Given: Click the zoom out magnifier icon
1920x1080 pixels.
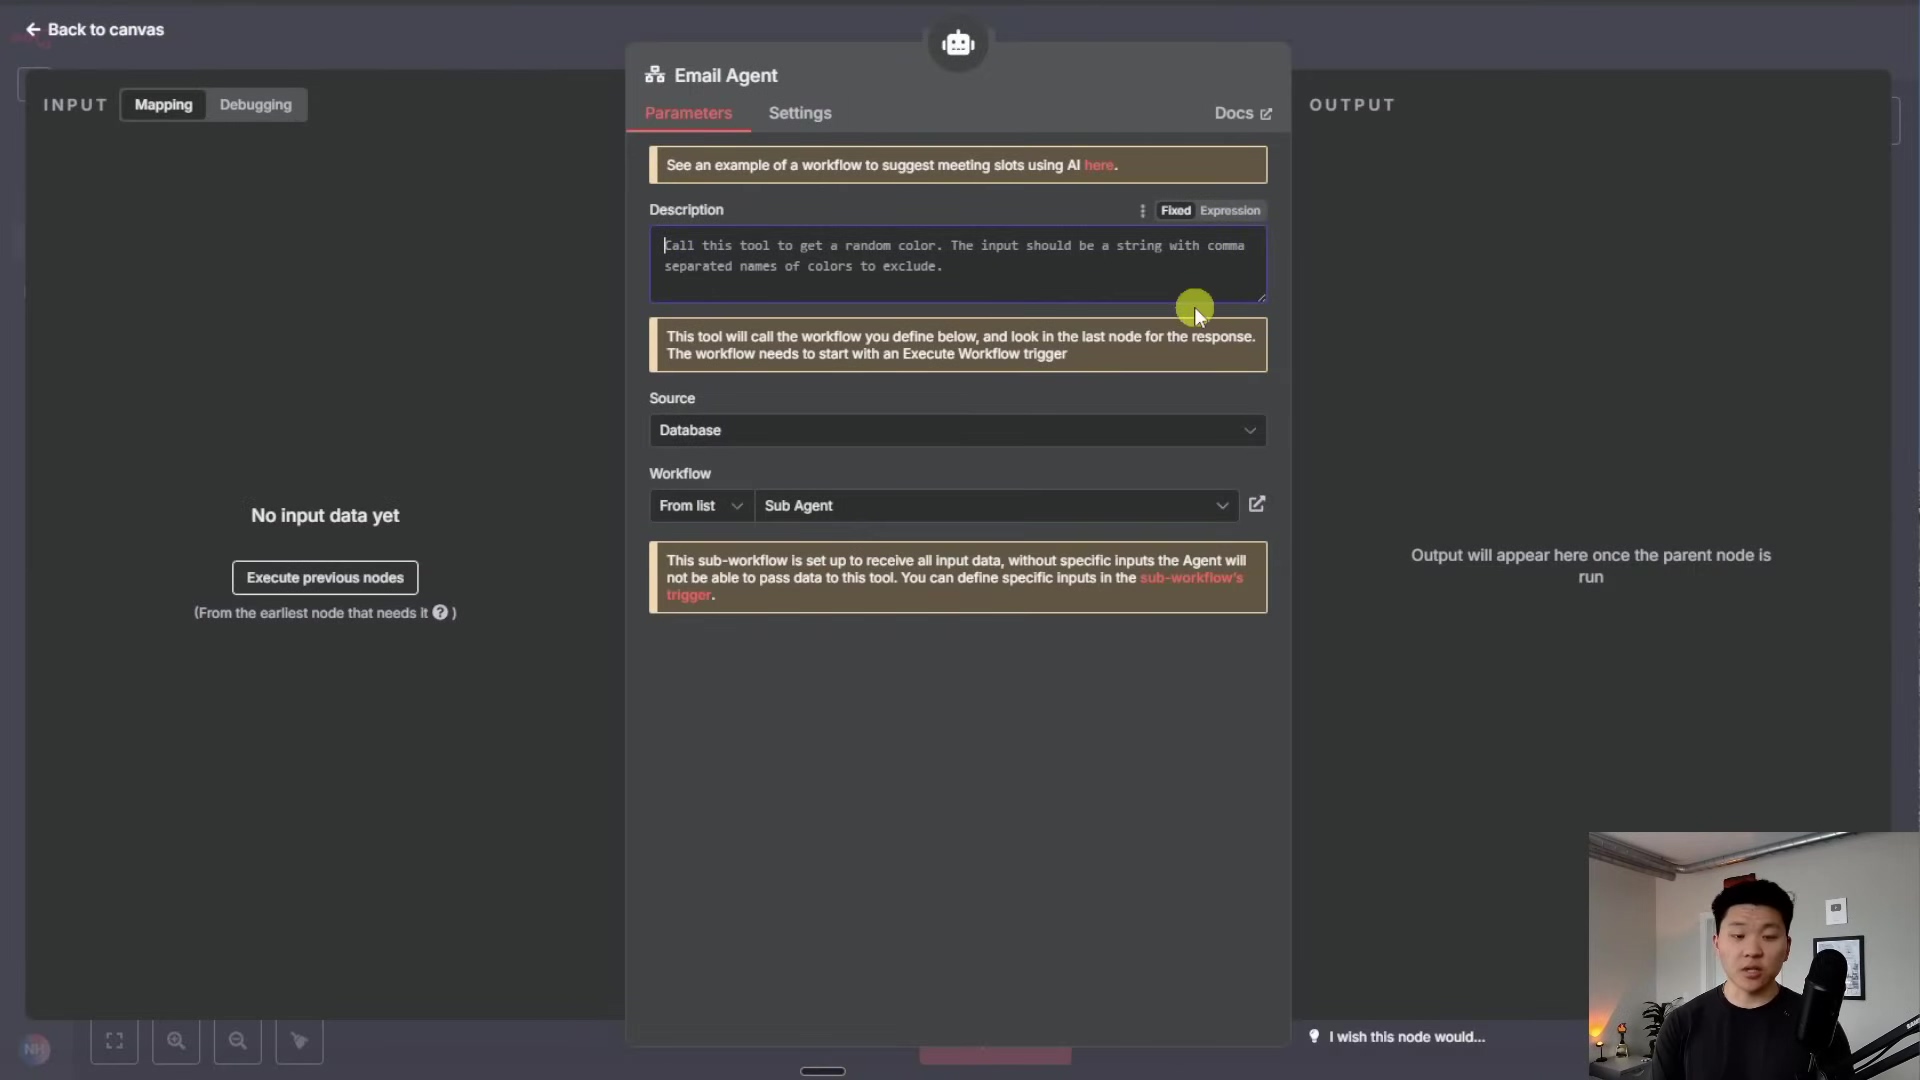Looking at the screenshot, I should 238,1041.
